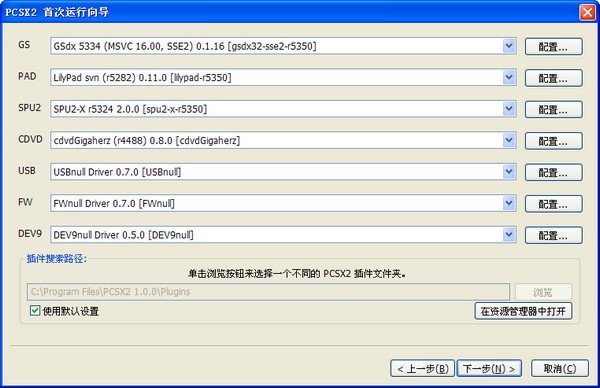Uncheck the 使用默认设置 checkbox

tap(35, 310)
